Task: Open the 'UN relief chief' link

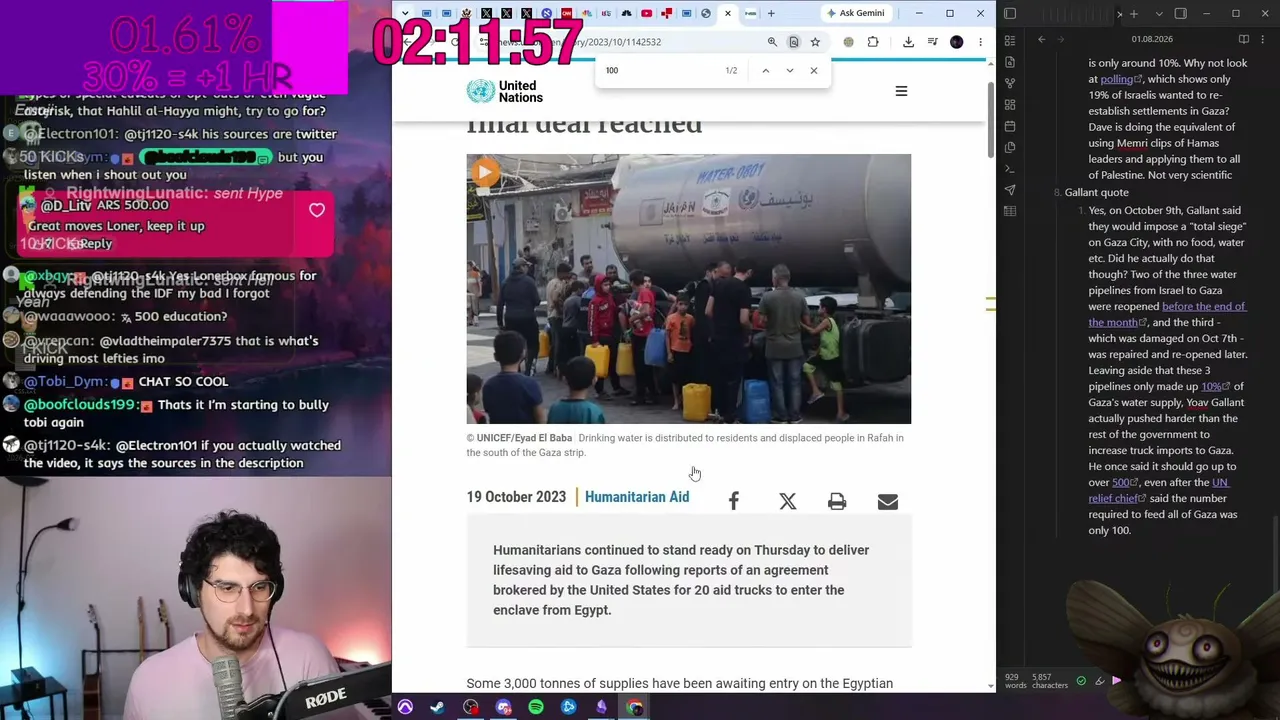Action: pos(1160,490)
